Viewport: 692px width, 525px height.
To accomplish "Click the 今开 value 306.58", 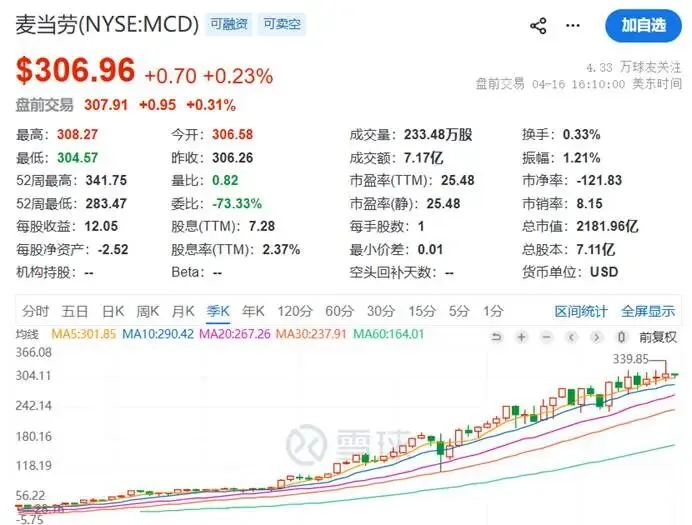I will 233,135.
